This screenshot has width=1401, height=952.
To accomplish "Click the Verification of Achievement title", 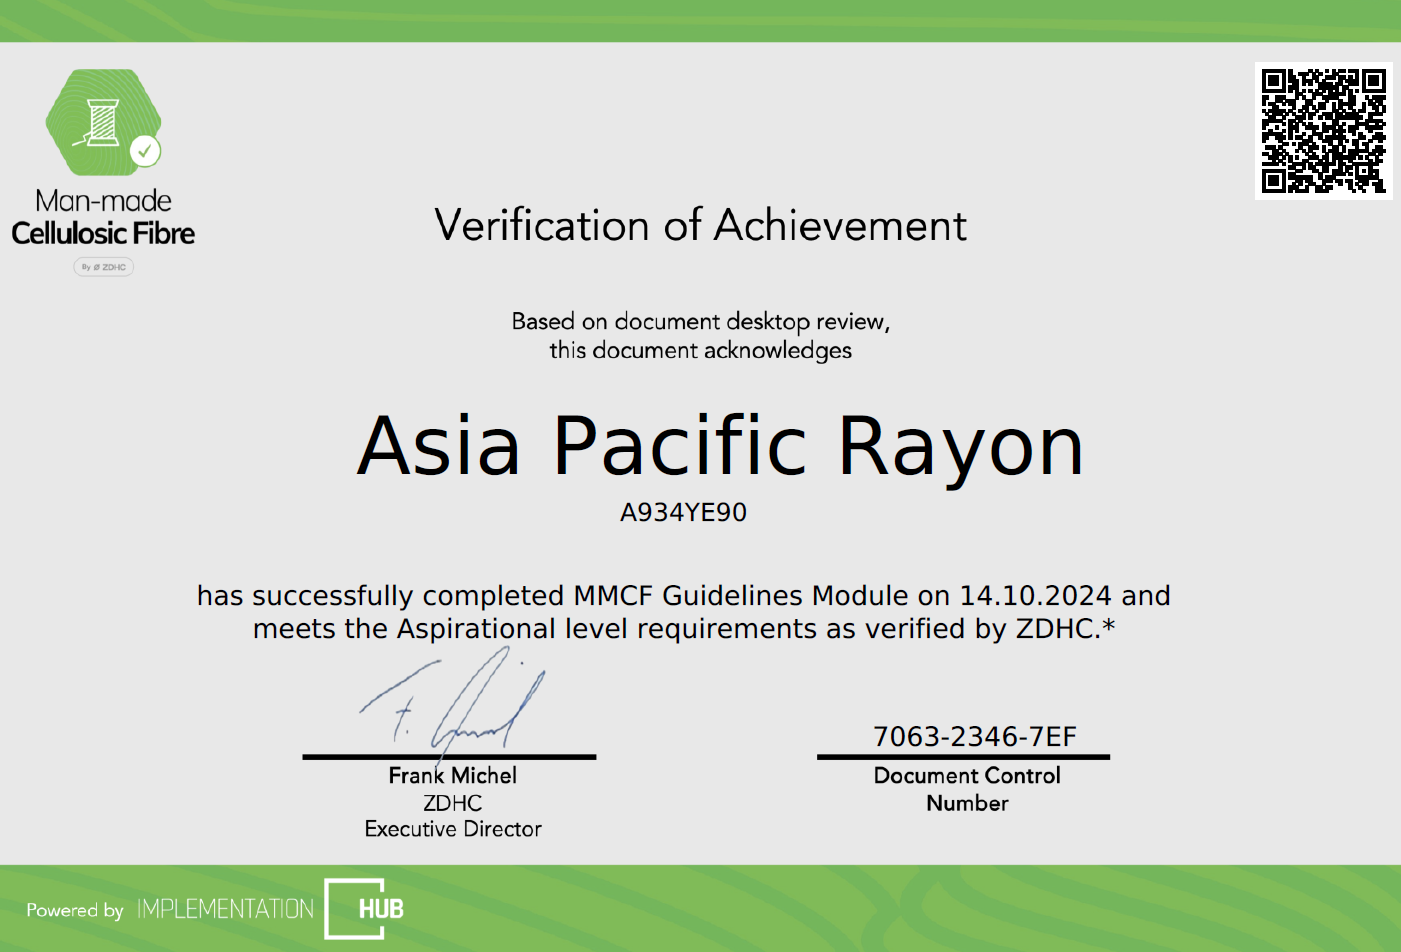I will click(x=700, y=227).
